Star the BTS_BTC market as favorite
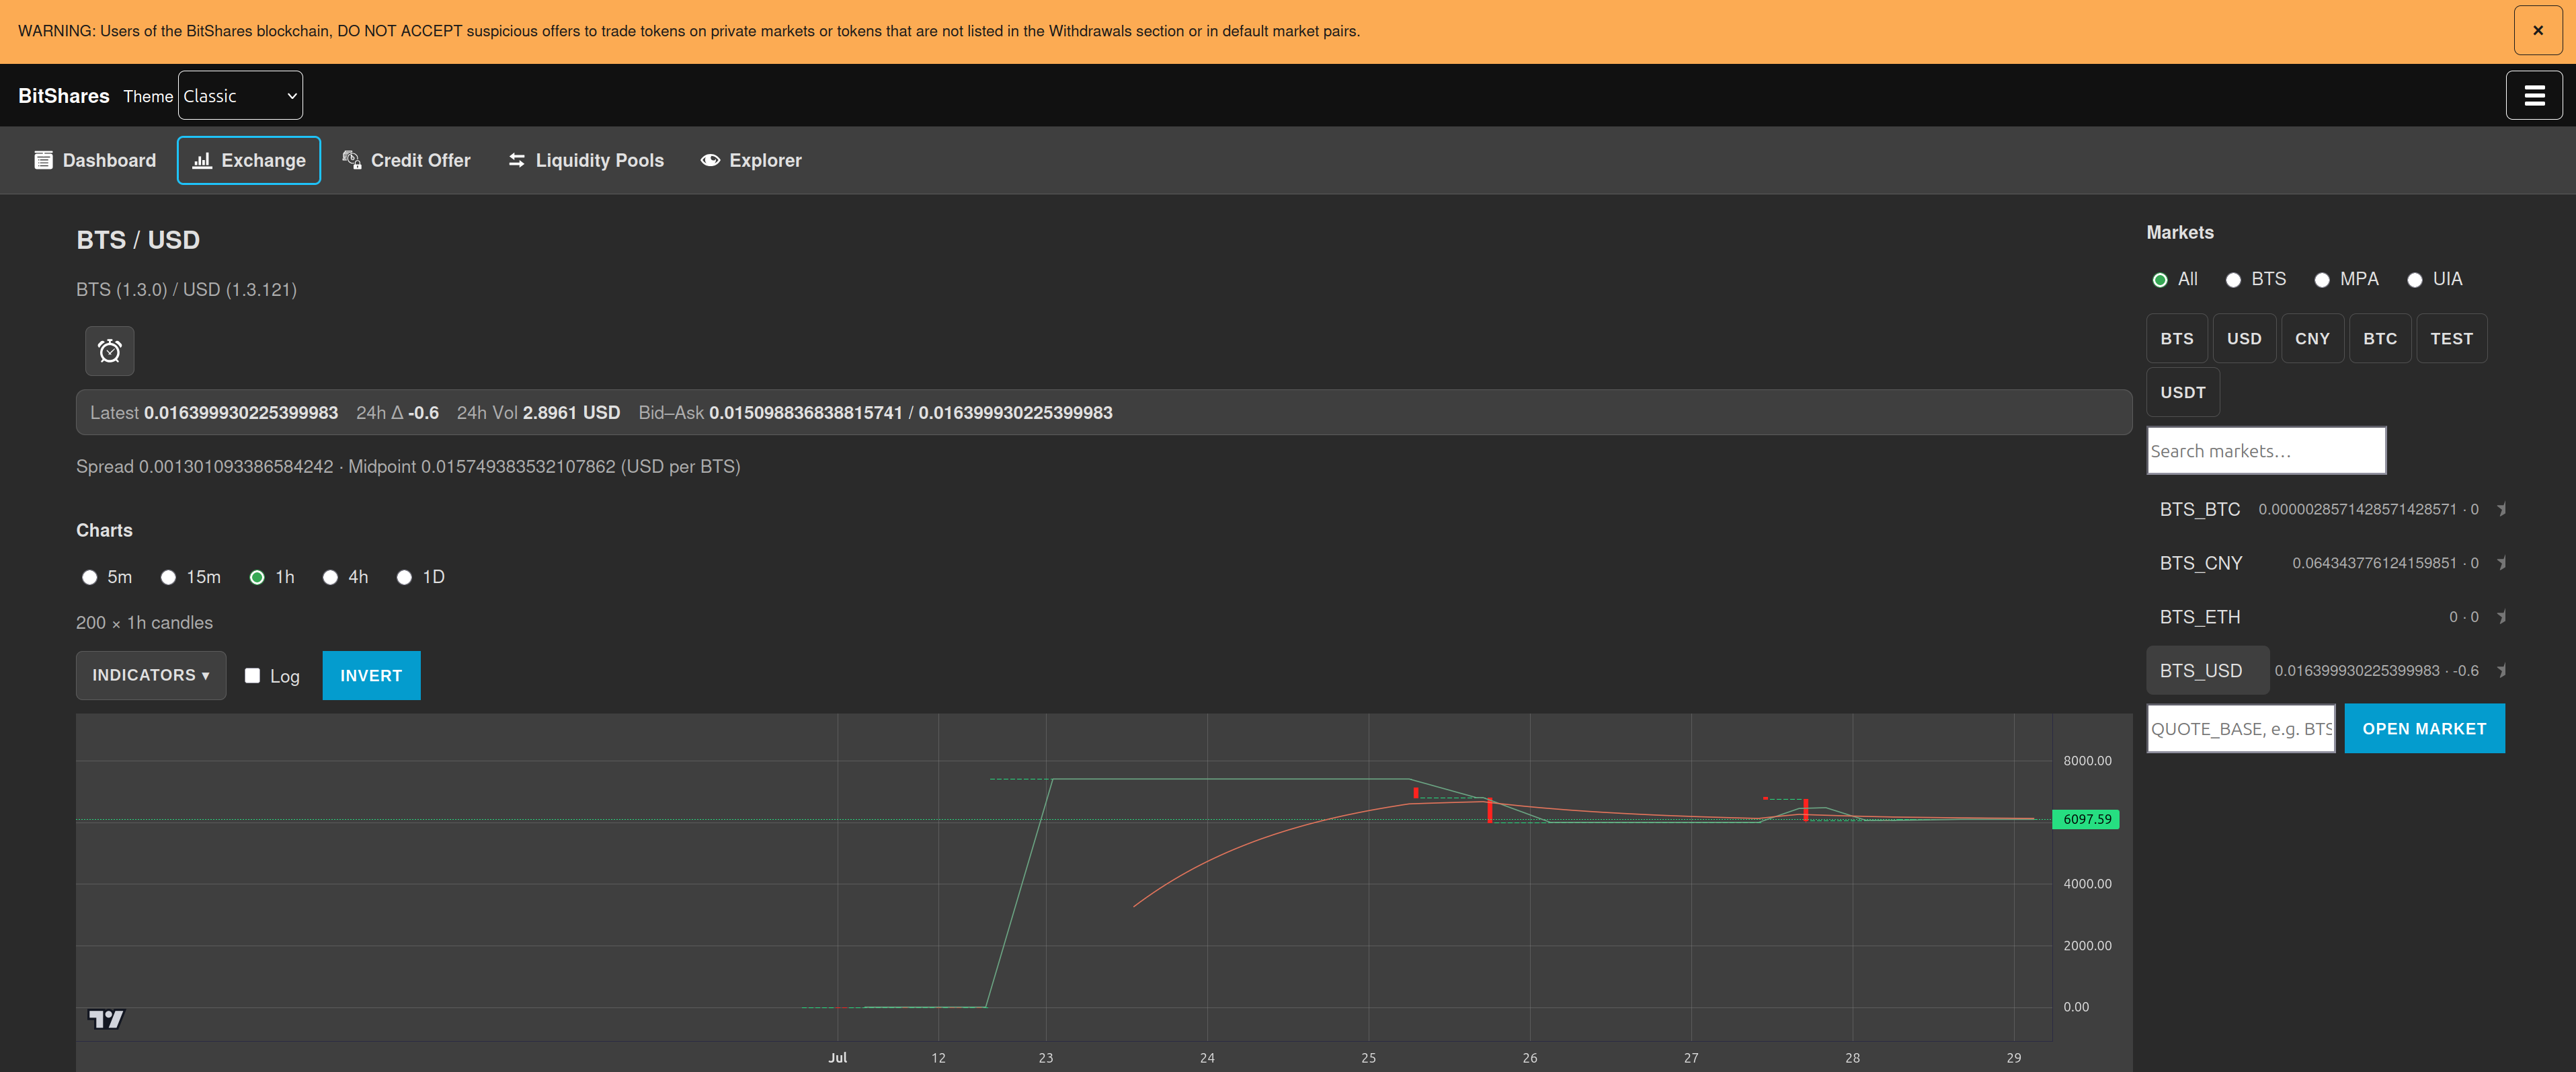The width and height of the screenshot is (2576, 1072). click(2501, 510)
